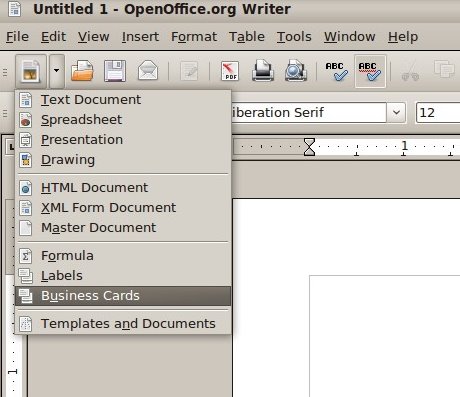Toggle AutoSpellcheck icon

(370, 71)
